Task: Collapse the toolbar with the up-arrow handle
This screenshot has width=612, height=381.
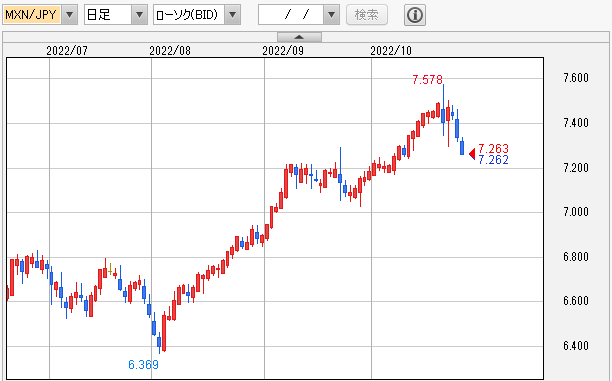Action: pos(299,37)
